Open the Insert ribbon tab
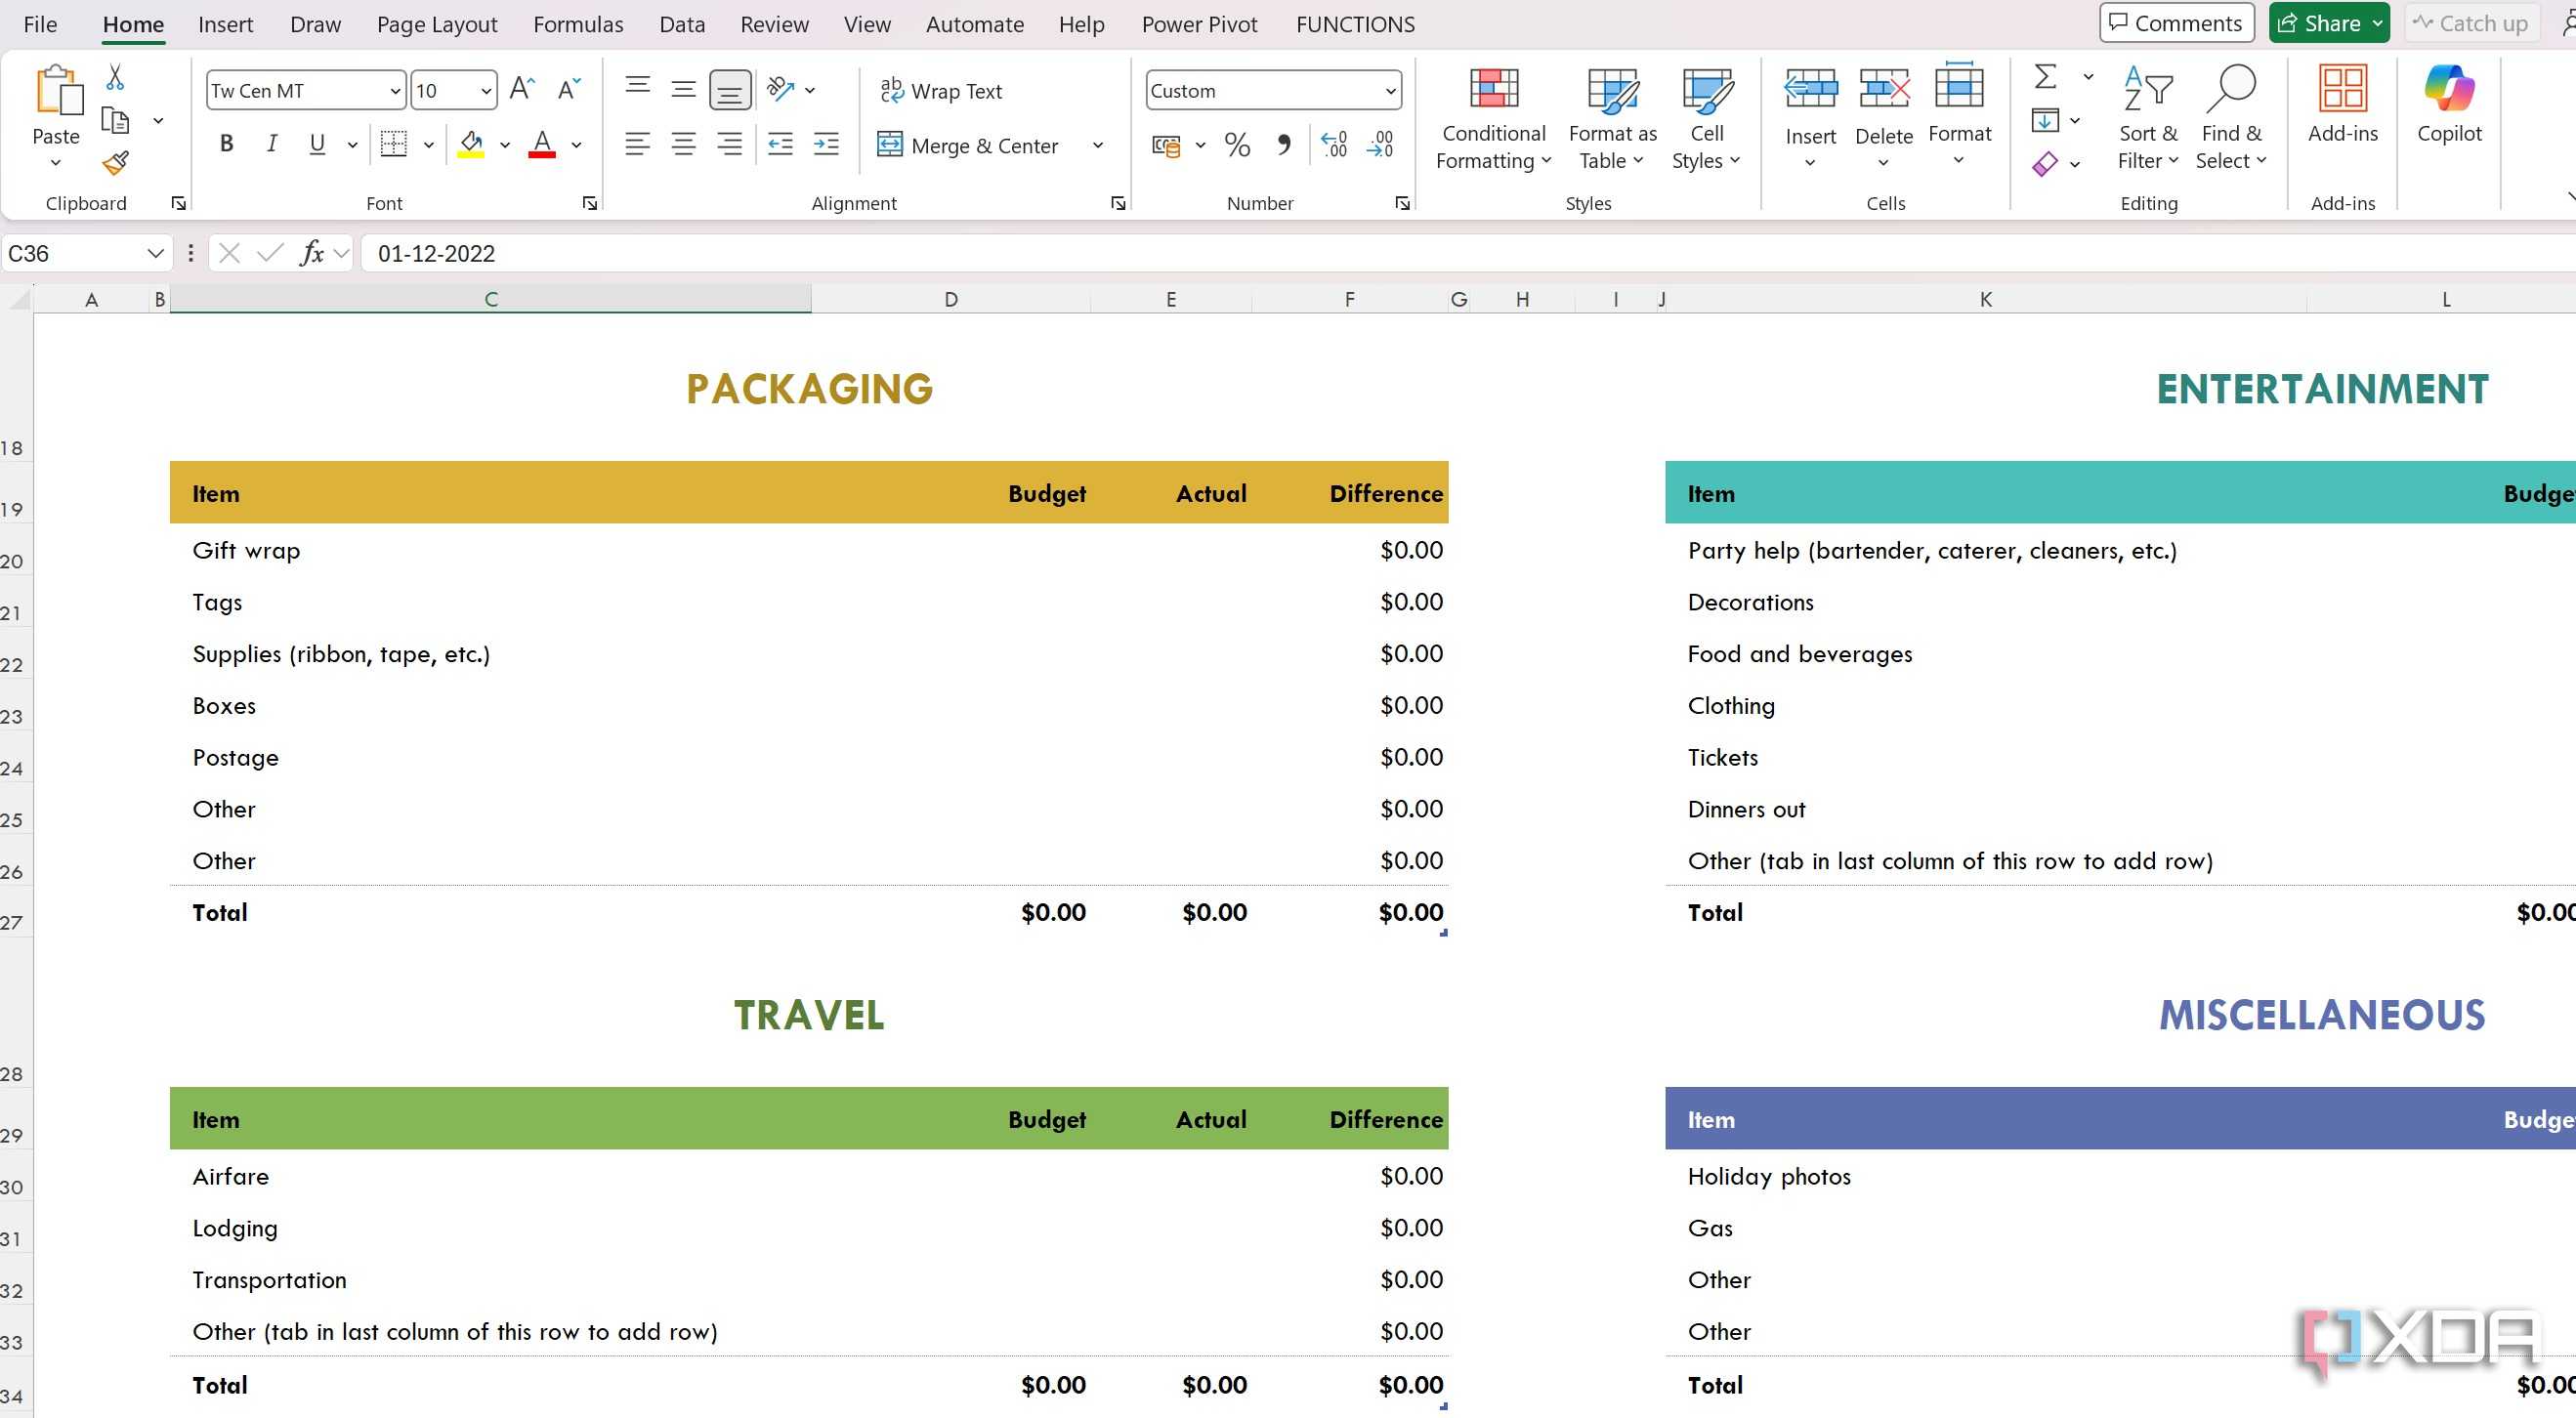 pyautogui.click(x=225, y=24)
